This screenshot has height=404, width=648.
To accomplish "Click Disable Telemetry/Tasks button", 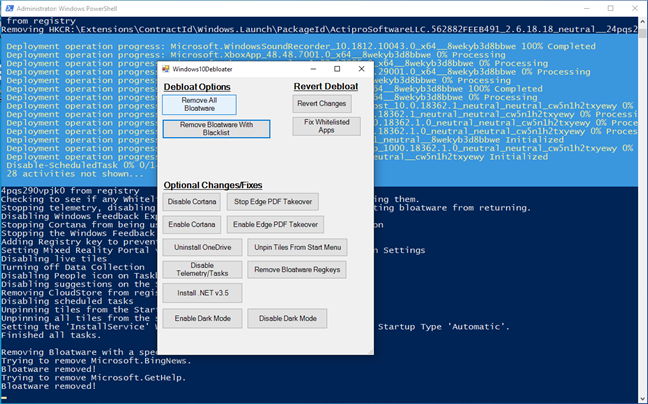I will pyautogui.click(x=202, y=269).
